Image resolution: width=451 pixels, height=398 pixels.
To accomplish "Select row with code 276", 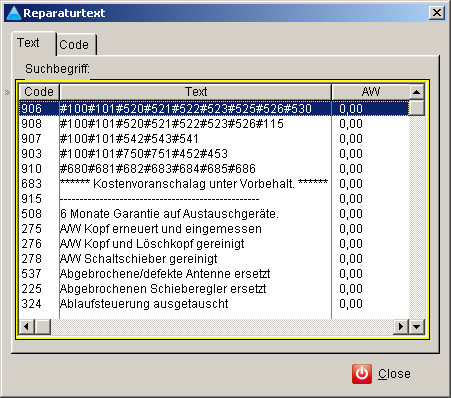I will tap(214, 244).
